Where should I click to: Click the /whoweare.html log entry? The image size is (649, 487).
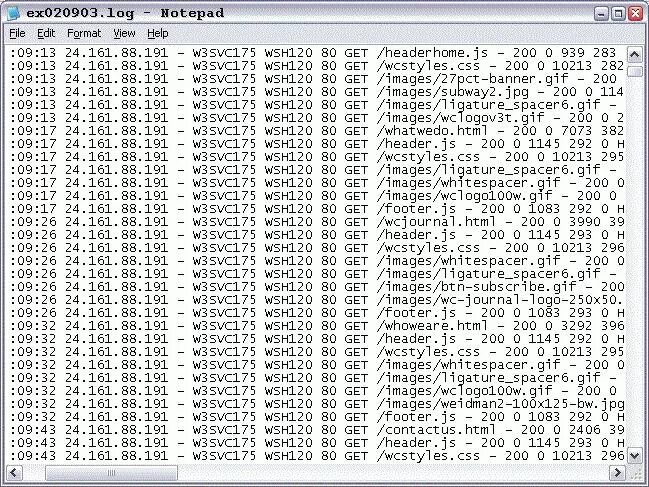pos(317,326)
